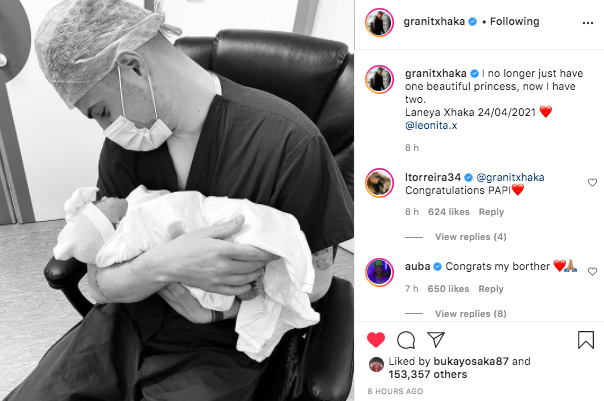Reply to ltorreira34's comment
This screenshot has width=604, height=401.
click(491, 212)
